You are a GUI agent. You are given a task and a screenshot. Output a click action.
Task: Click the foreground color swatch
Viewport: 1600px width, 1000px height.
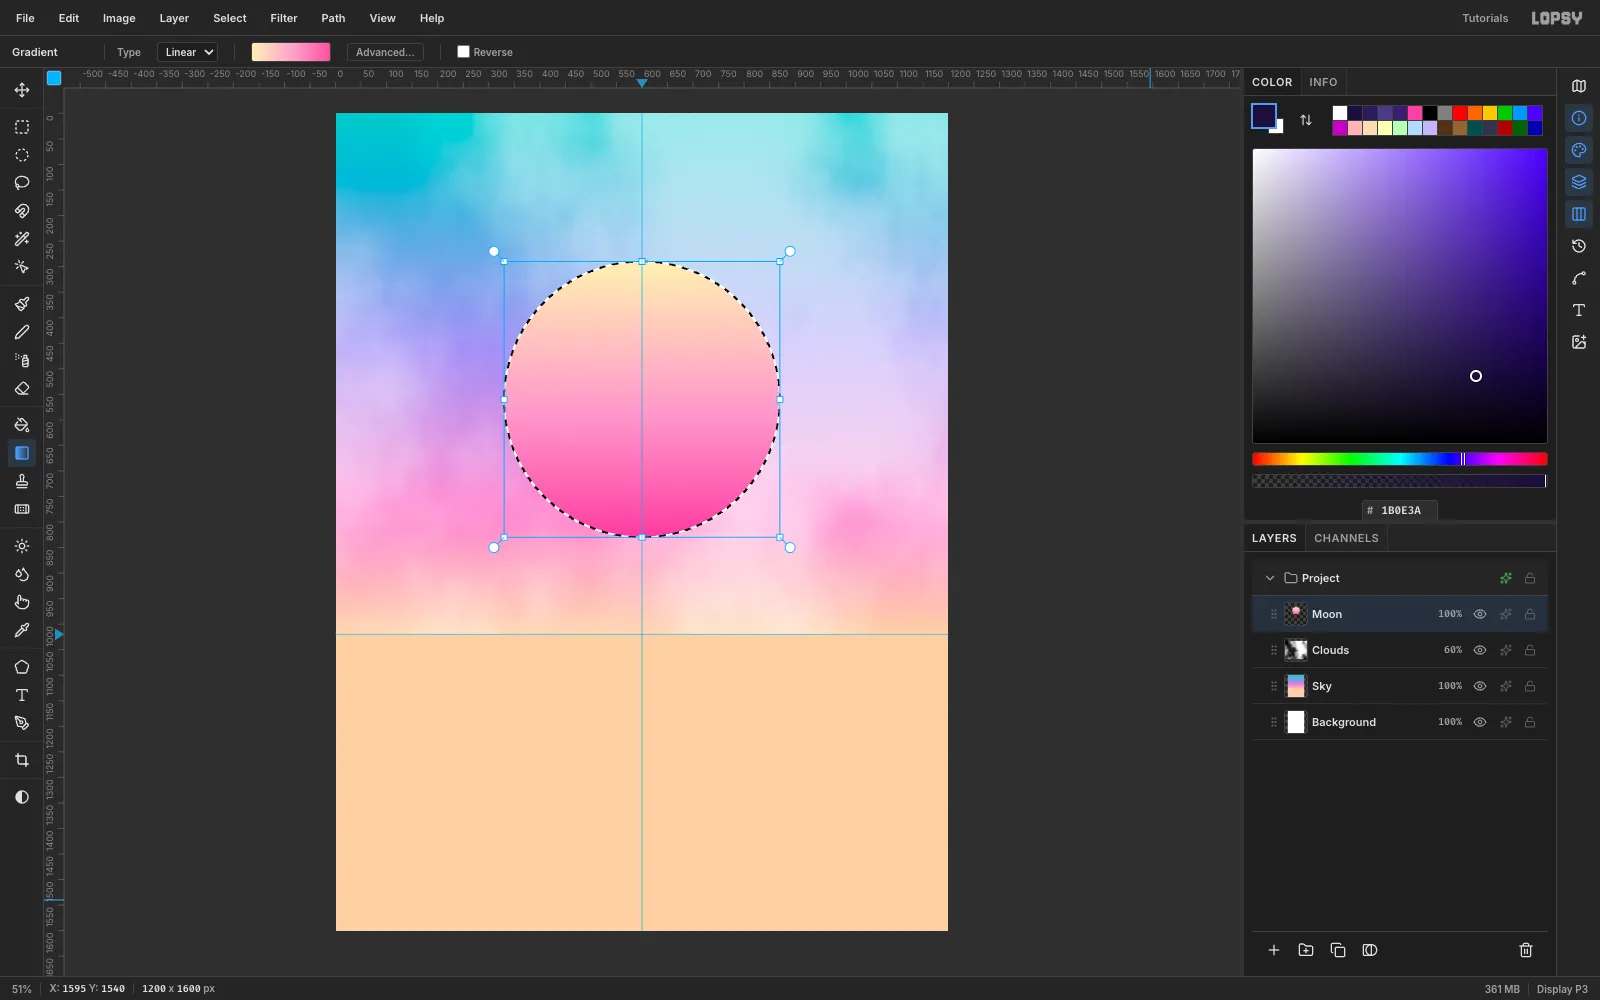1264,116
